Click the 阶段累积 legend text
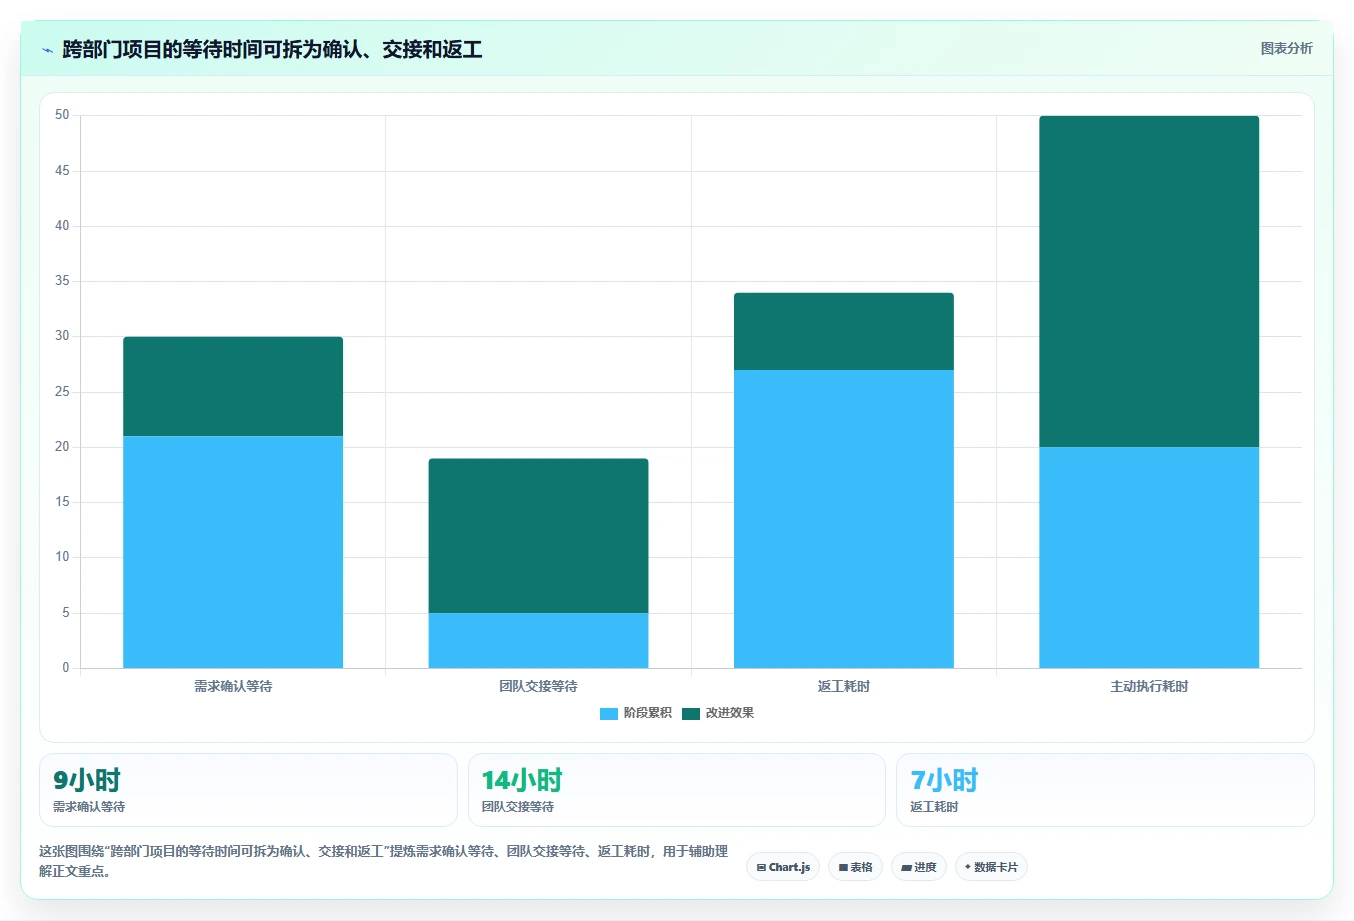The height and width of the screenshot is (921, 1354). point(648,713)
